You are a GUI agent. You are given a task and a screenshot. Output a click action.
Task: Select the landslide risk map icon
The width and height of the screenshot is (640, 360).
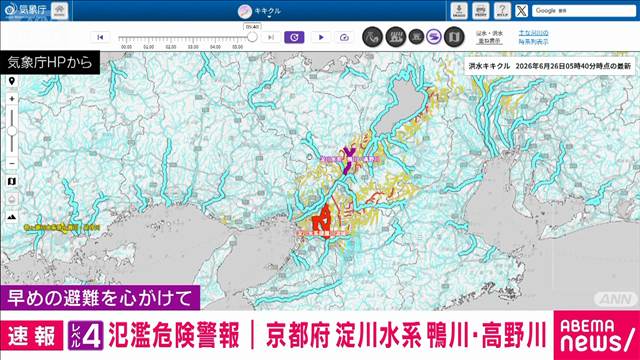[372, 37]
